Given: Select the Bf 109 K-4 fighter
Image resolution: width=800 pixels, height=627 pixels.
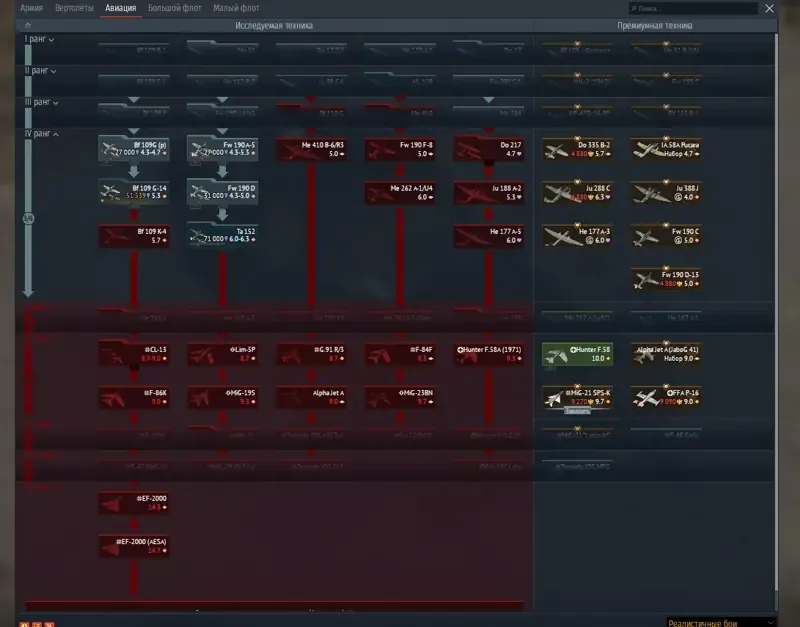Looking at the screenshot, I should [134, 236].
